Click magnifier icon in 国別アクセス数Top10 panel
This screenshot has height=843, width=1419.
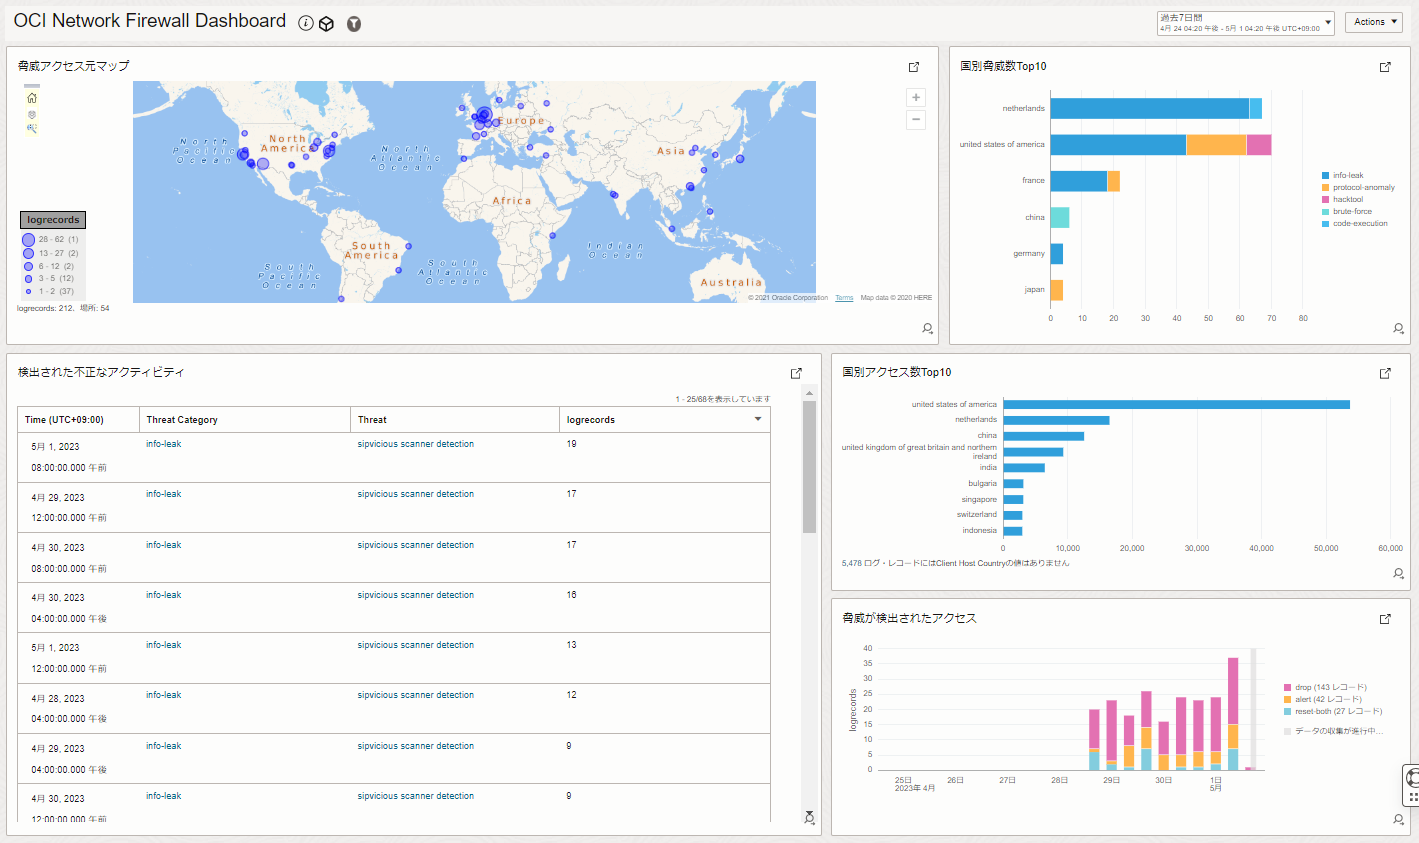[1398, 573]
